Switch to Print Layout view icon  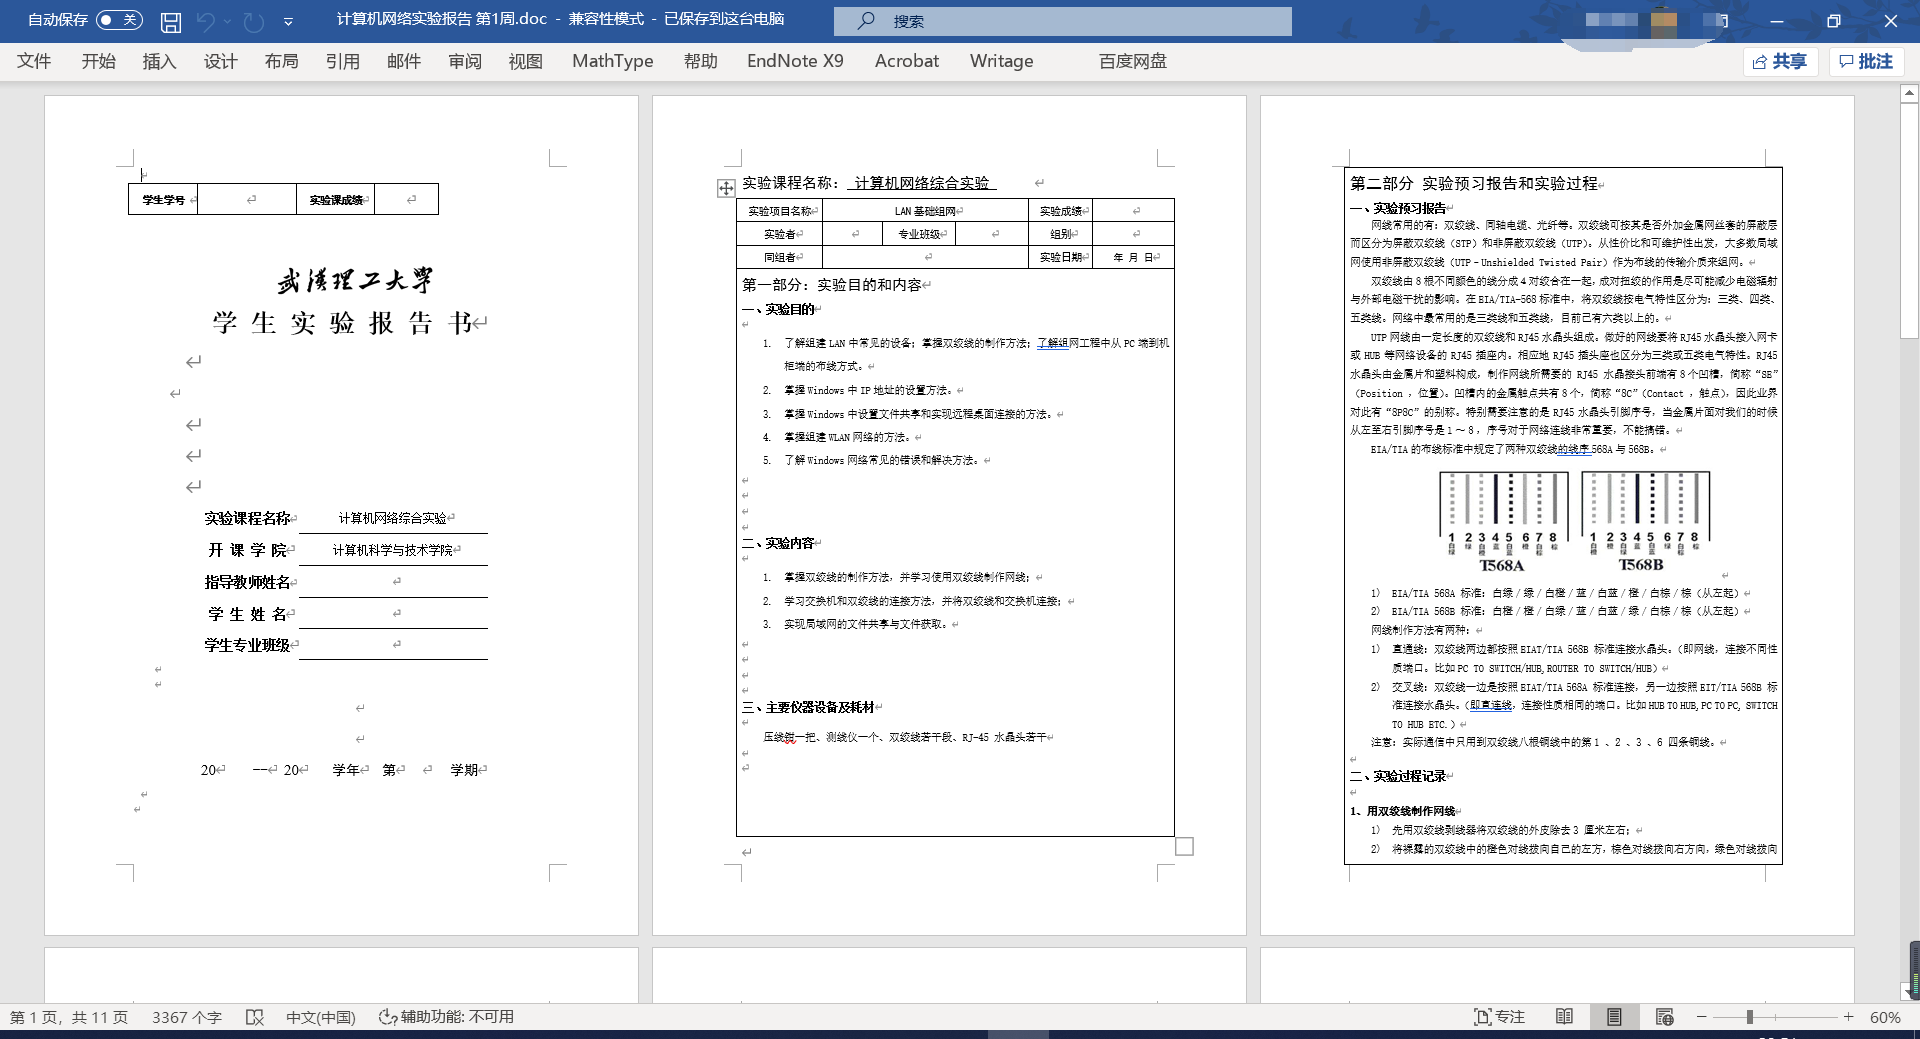(1614, 1017)
